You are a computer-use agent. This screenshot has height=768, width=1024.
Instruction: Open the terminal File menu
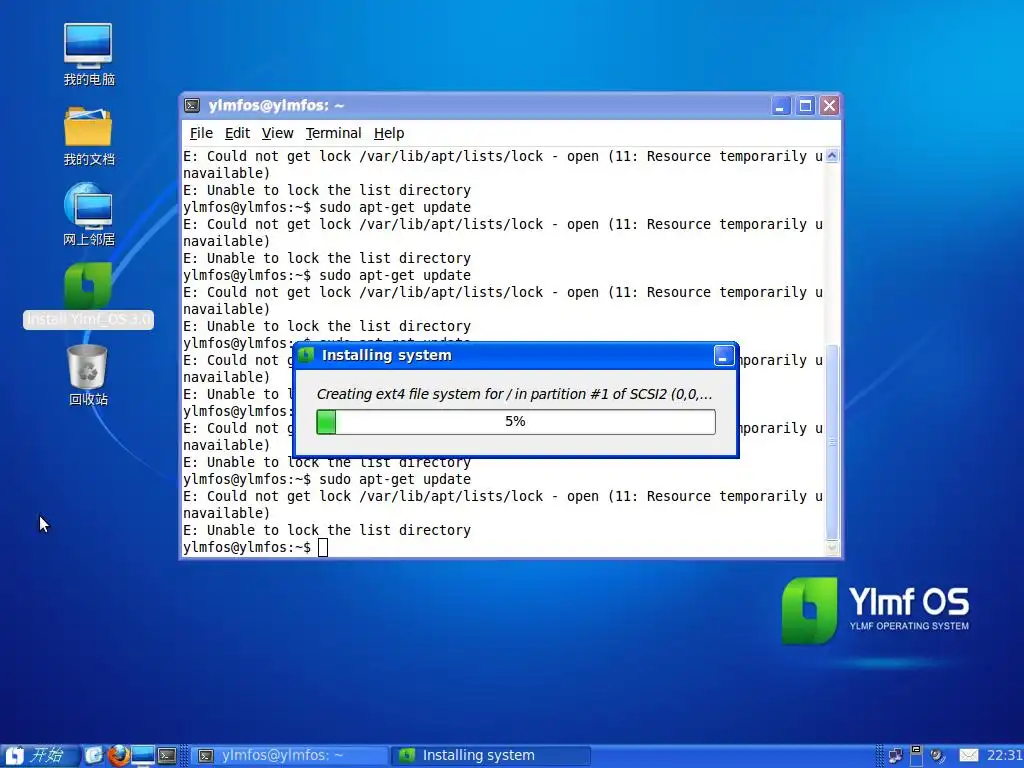pyautogui.click(x=201, y=133)
